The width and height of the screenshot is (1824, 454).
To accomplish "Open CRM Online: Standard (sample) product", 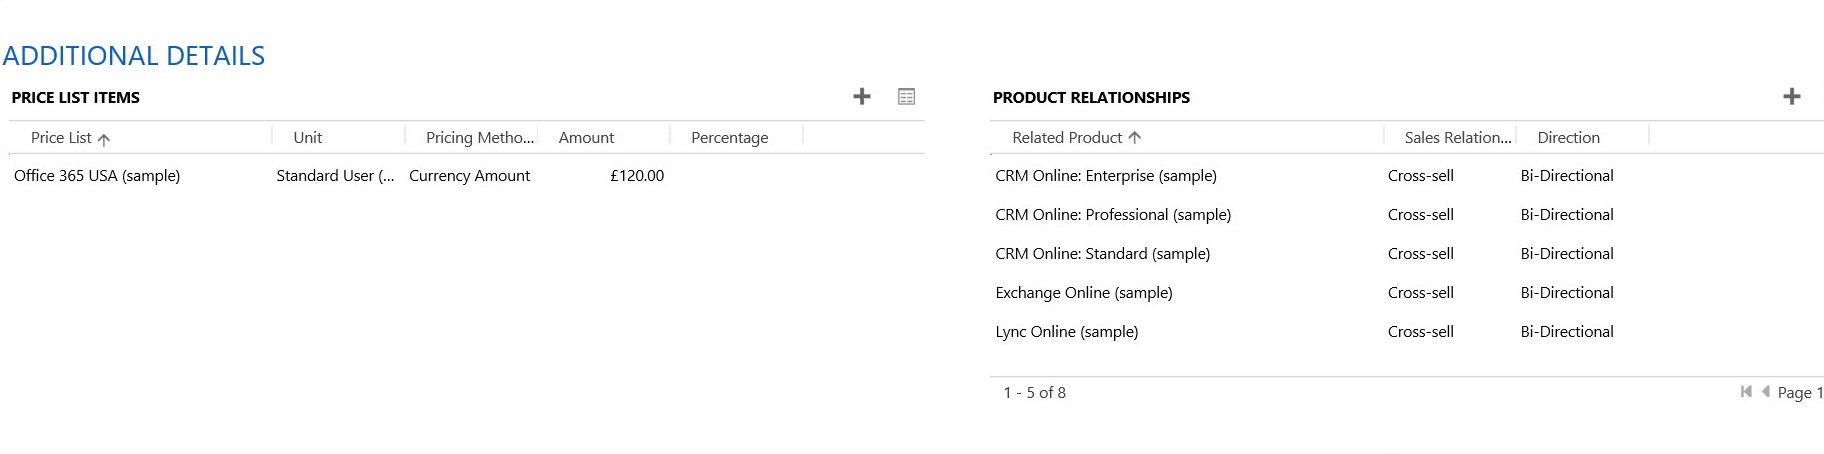I will click(x=1102, y=254).
